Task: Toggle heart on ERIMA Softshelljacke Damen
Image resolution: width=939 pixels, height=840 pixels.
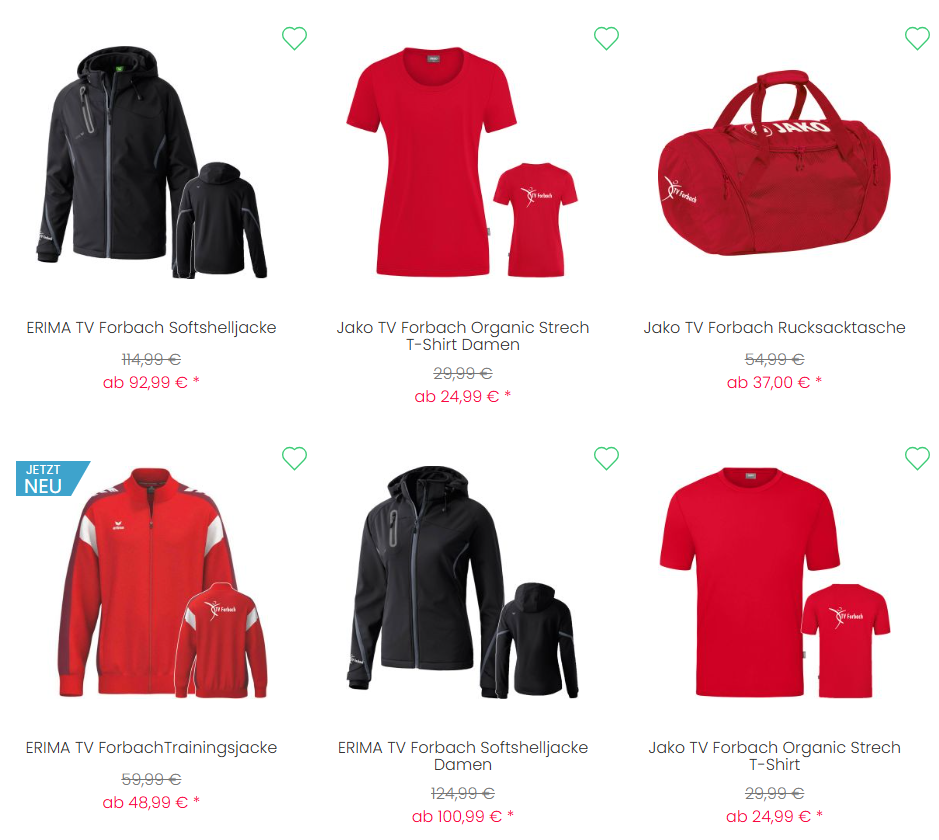Action: [x=606, y=458]
